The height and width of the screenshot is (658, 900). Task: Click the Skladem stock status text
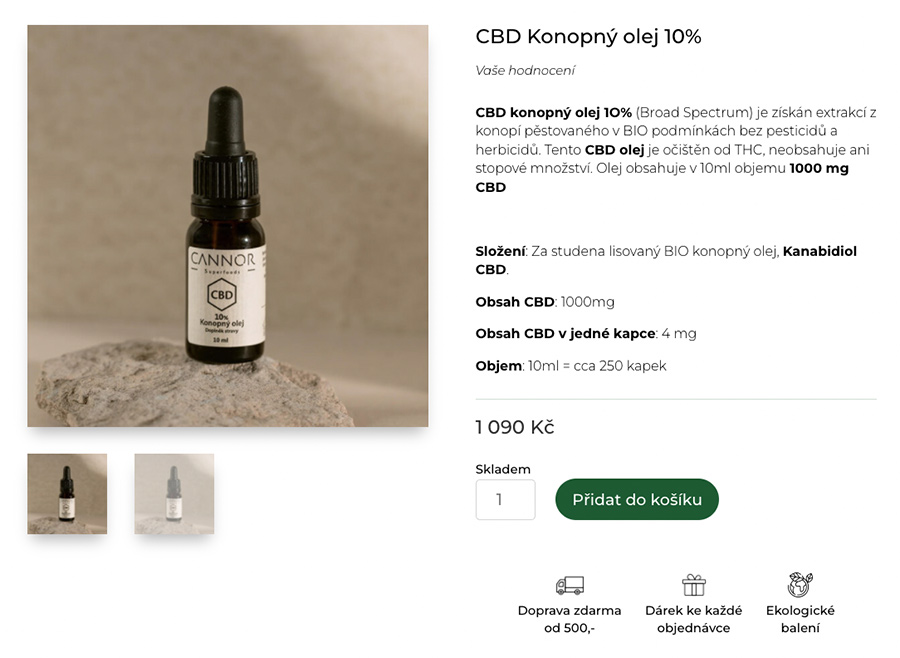[503, 469]
